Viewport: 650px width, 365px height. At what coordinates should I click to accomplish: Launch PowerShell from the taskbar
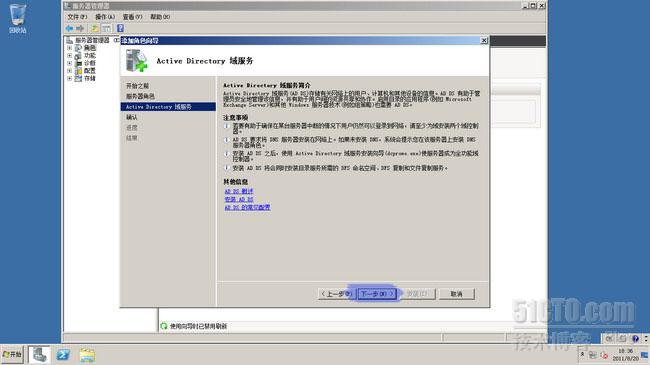pos(63,355)
